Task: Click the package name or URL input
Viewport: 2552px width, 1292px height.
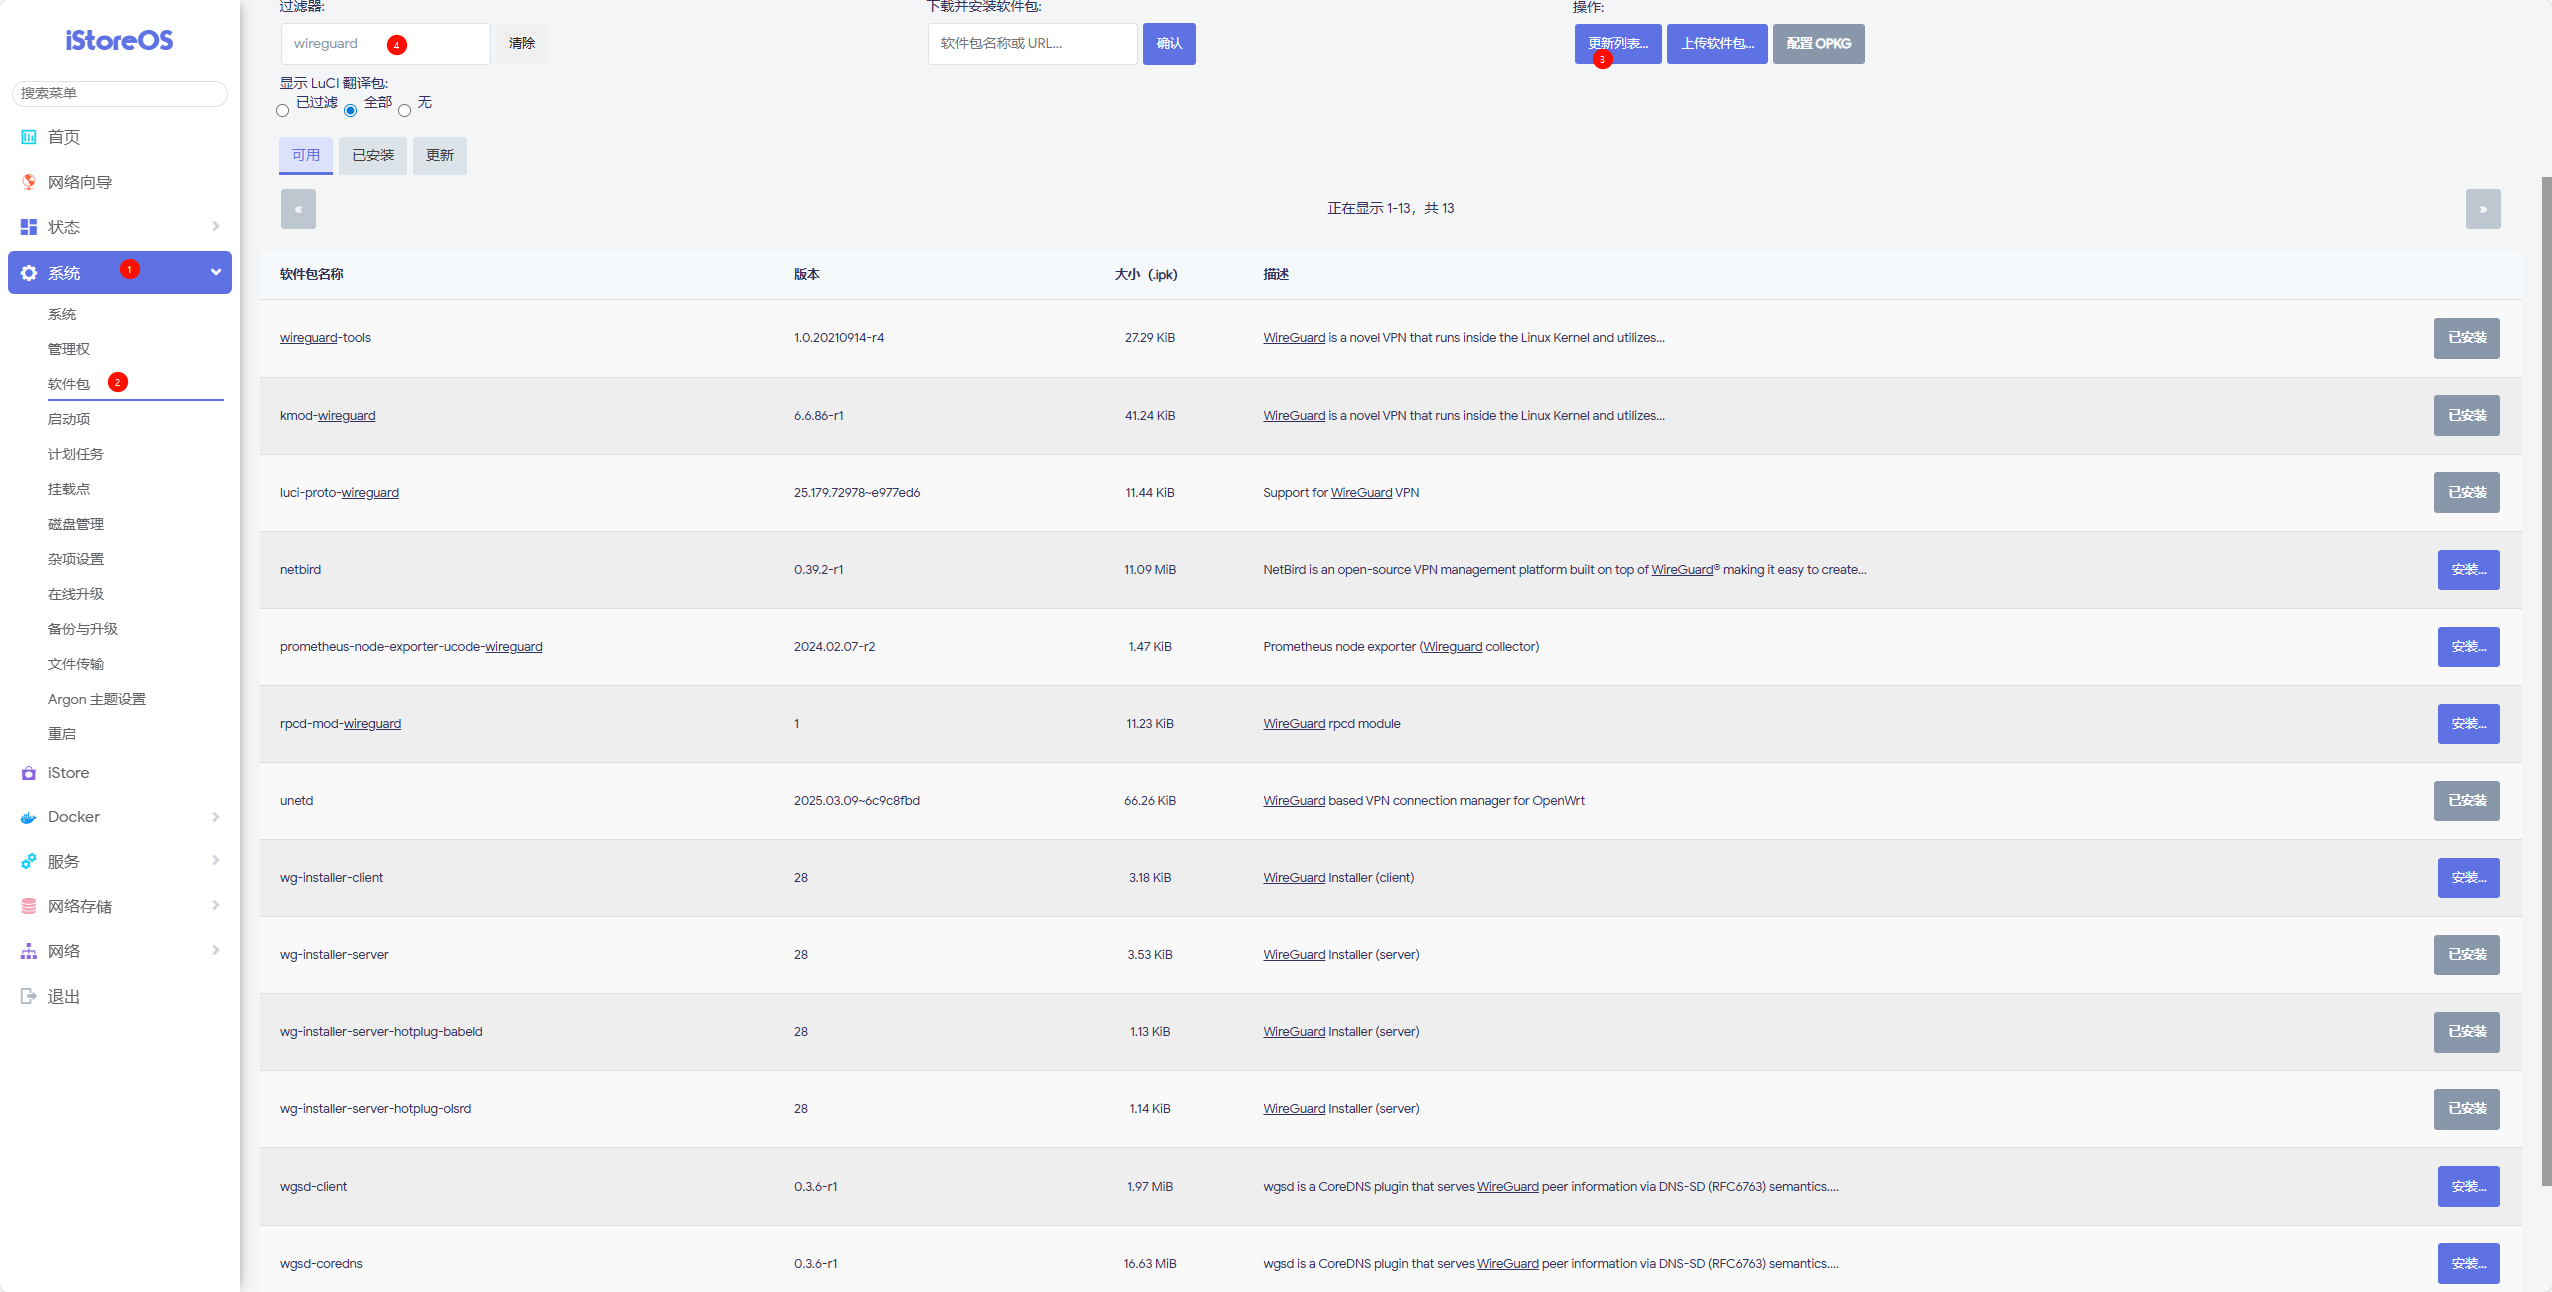Action: (1032, 44)
